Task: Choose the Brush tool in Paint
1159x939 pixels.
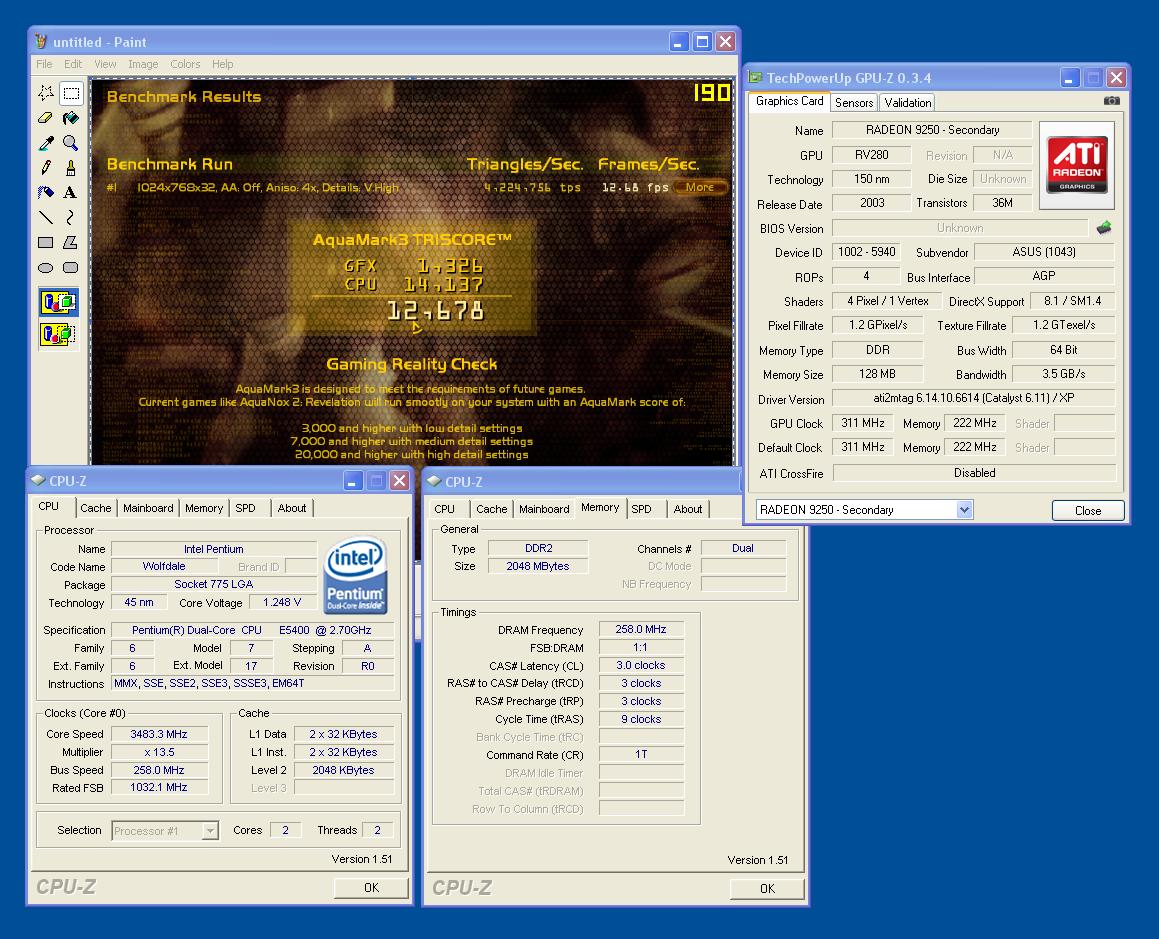Action: [x=71, y=168]
